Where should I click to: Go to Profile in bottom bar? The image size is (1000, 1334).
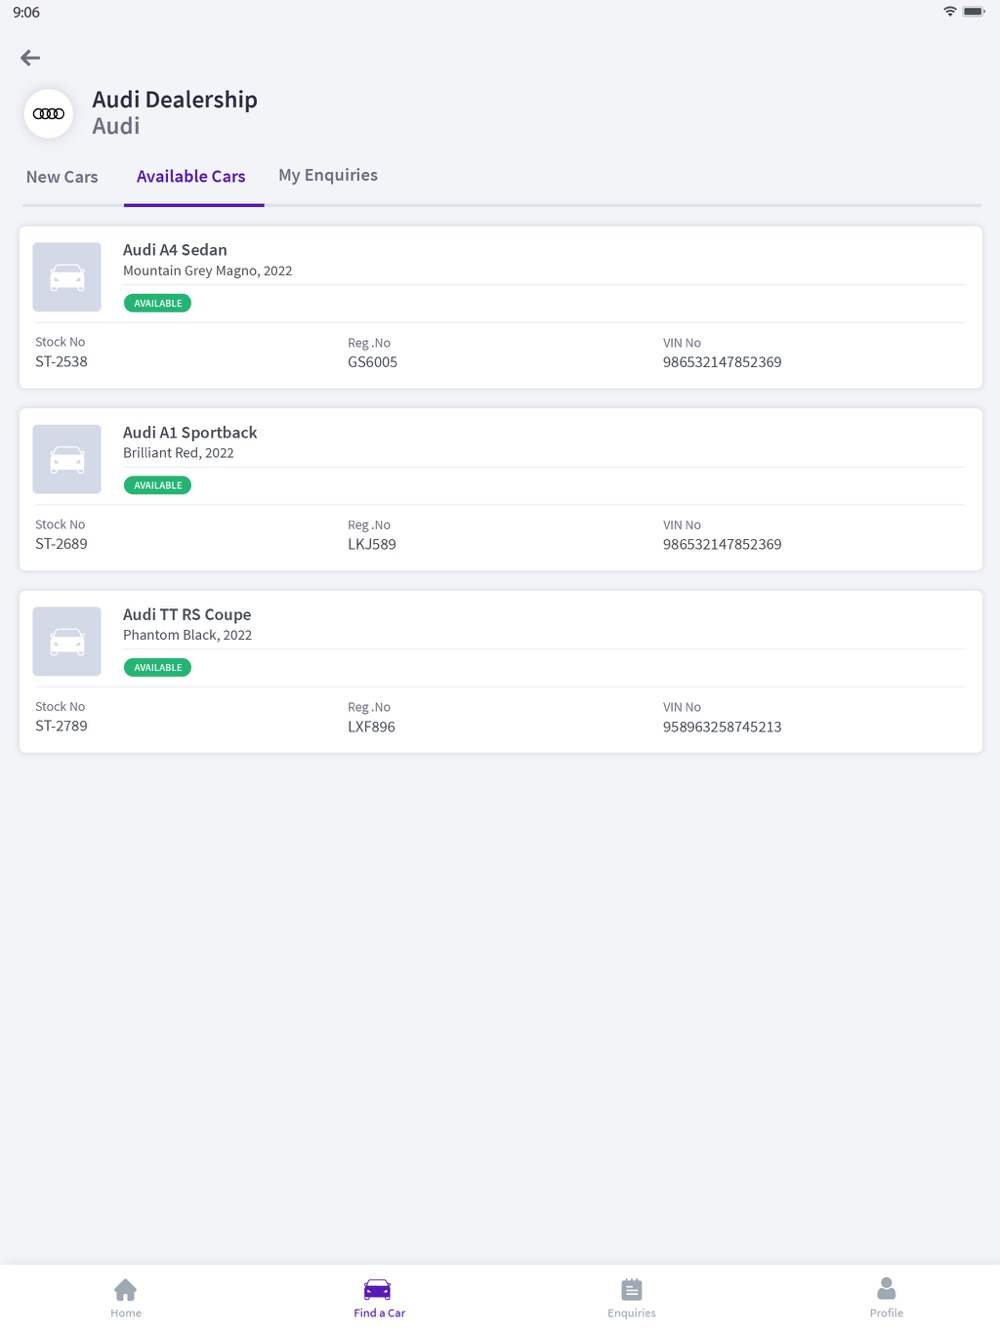886,1298
